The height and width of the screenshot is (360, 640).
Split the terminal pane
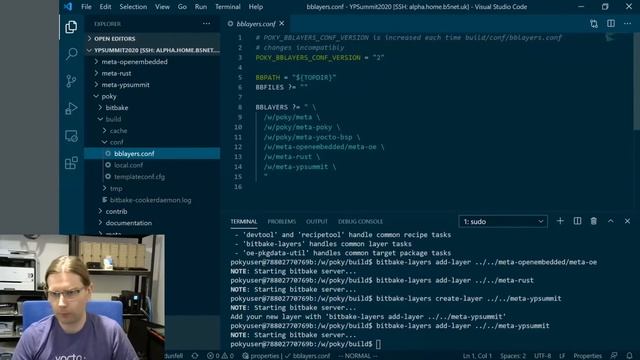point(577,221)
